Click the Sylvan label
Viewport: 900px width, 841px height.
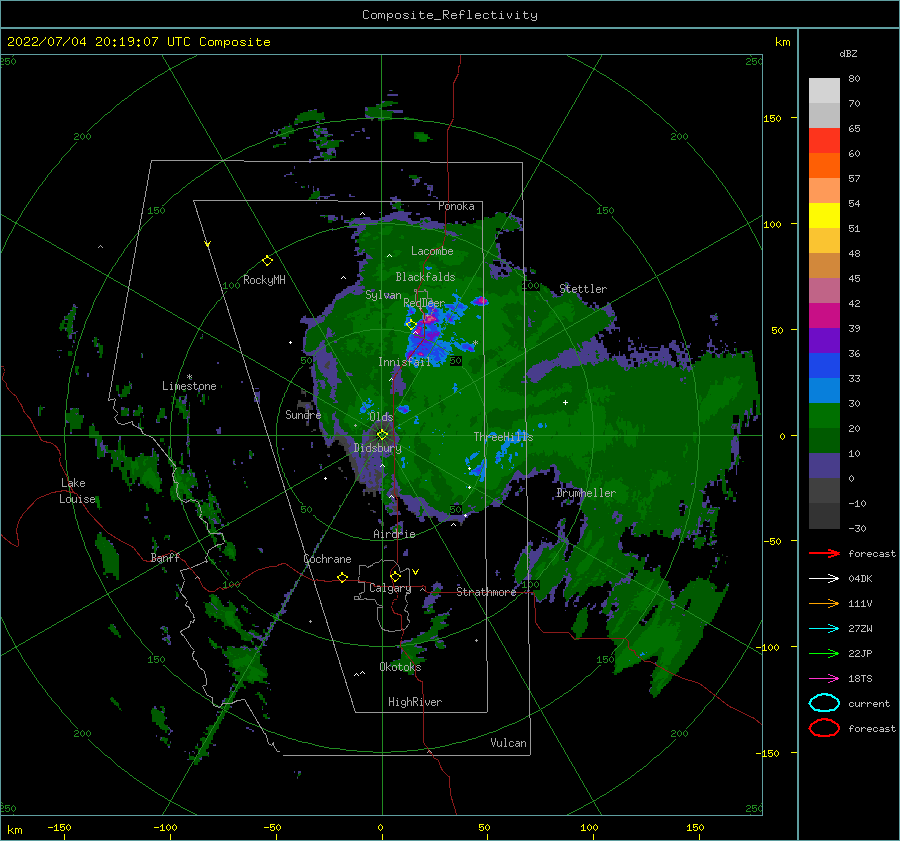pyautogui.click(x=383, y=295)
